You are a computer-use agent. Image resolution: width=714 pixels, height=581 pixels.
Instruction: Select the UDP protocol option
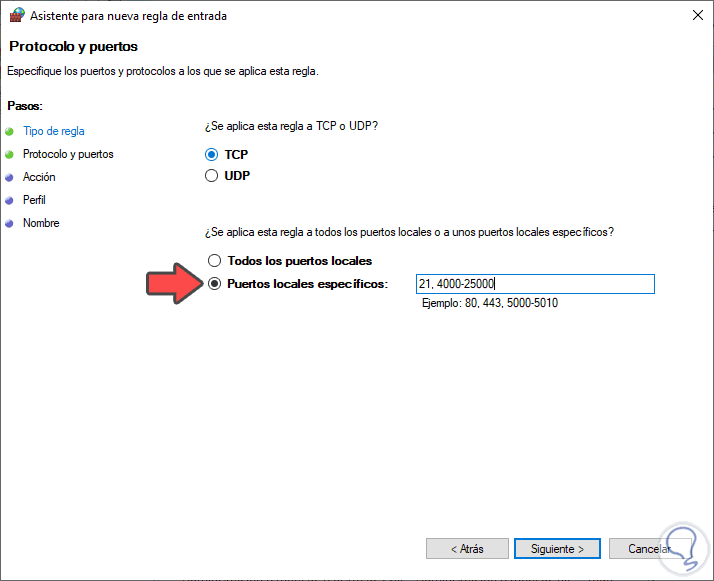pos(211,176)
